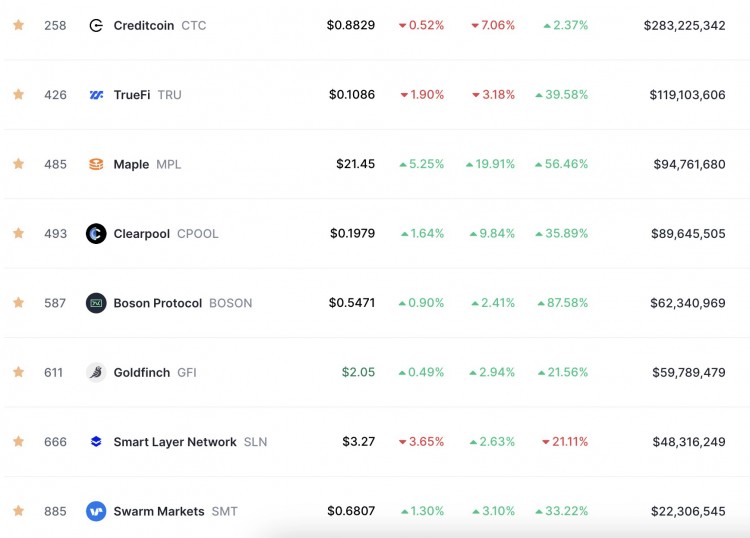Image resolution: width=750 pixels, height=538 pixels.
Task: Unfavorite Swarm Markets using its star
Action: 18,511
